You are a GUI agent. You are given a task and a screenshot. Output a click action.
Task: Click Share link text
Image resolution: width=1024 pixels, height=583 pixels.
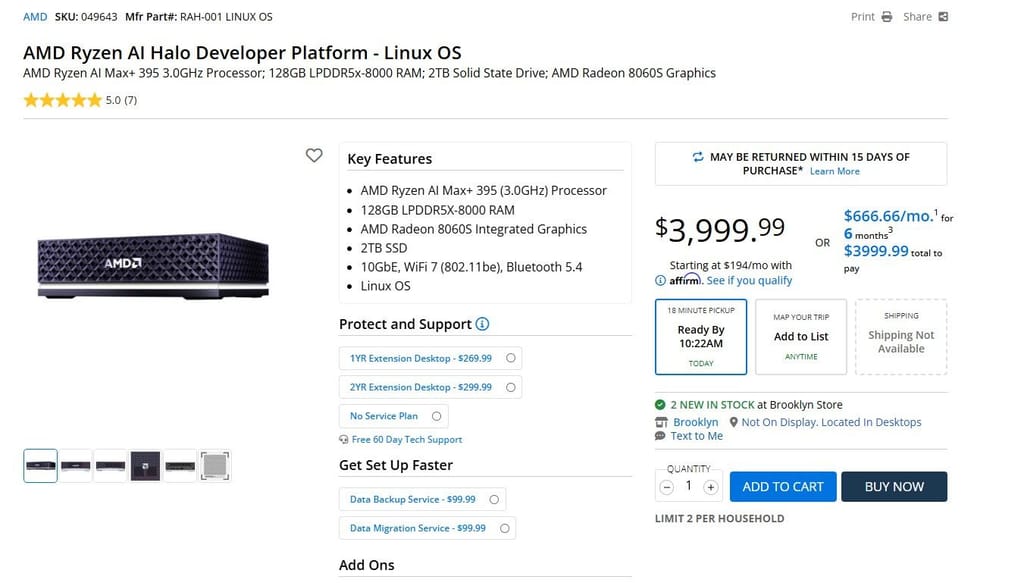coord(918,17)
